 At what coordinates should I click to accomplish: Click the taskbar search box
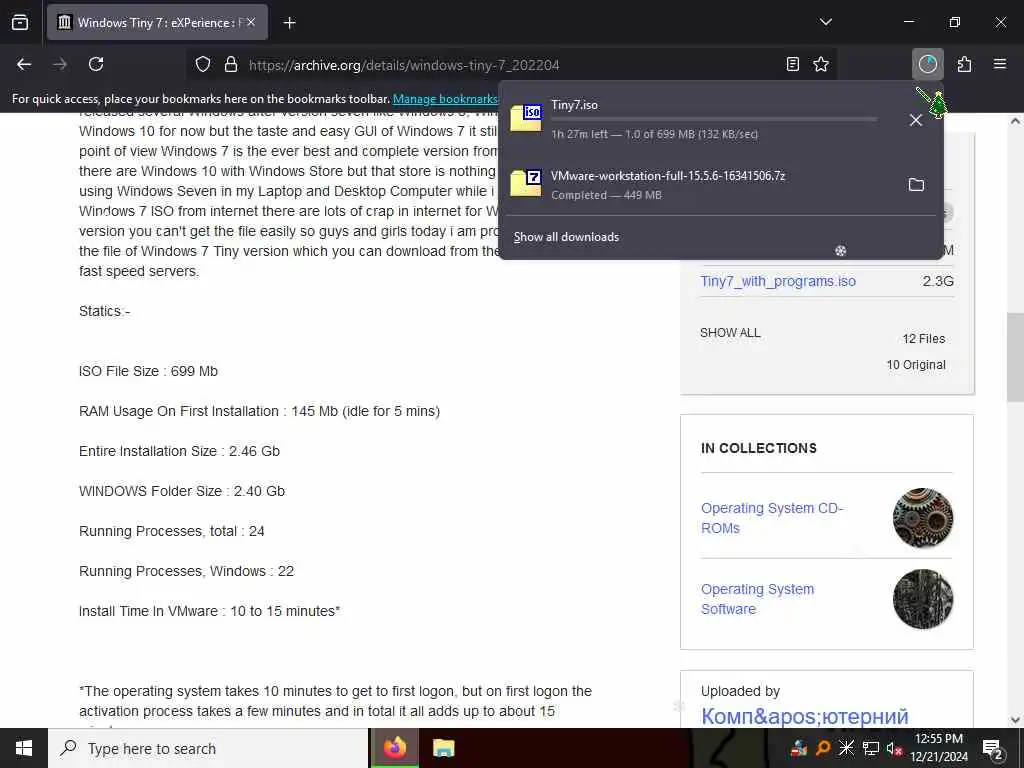(x=208, y=748)
